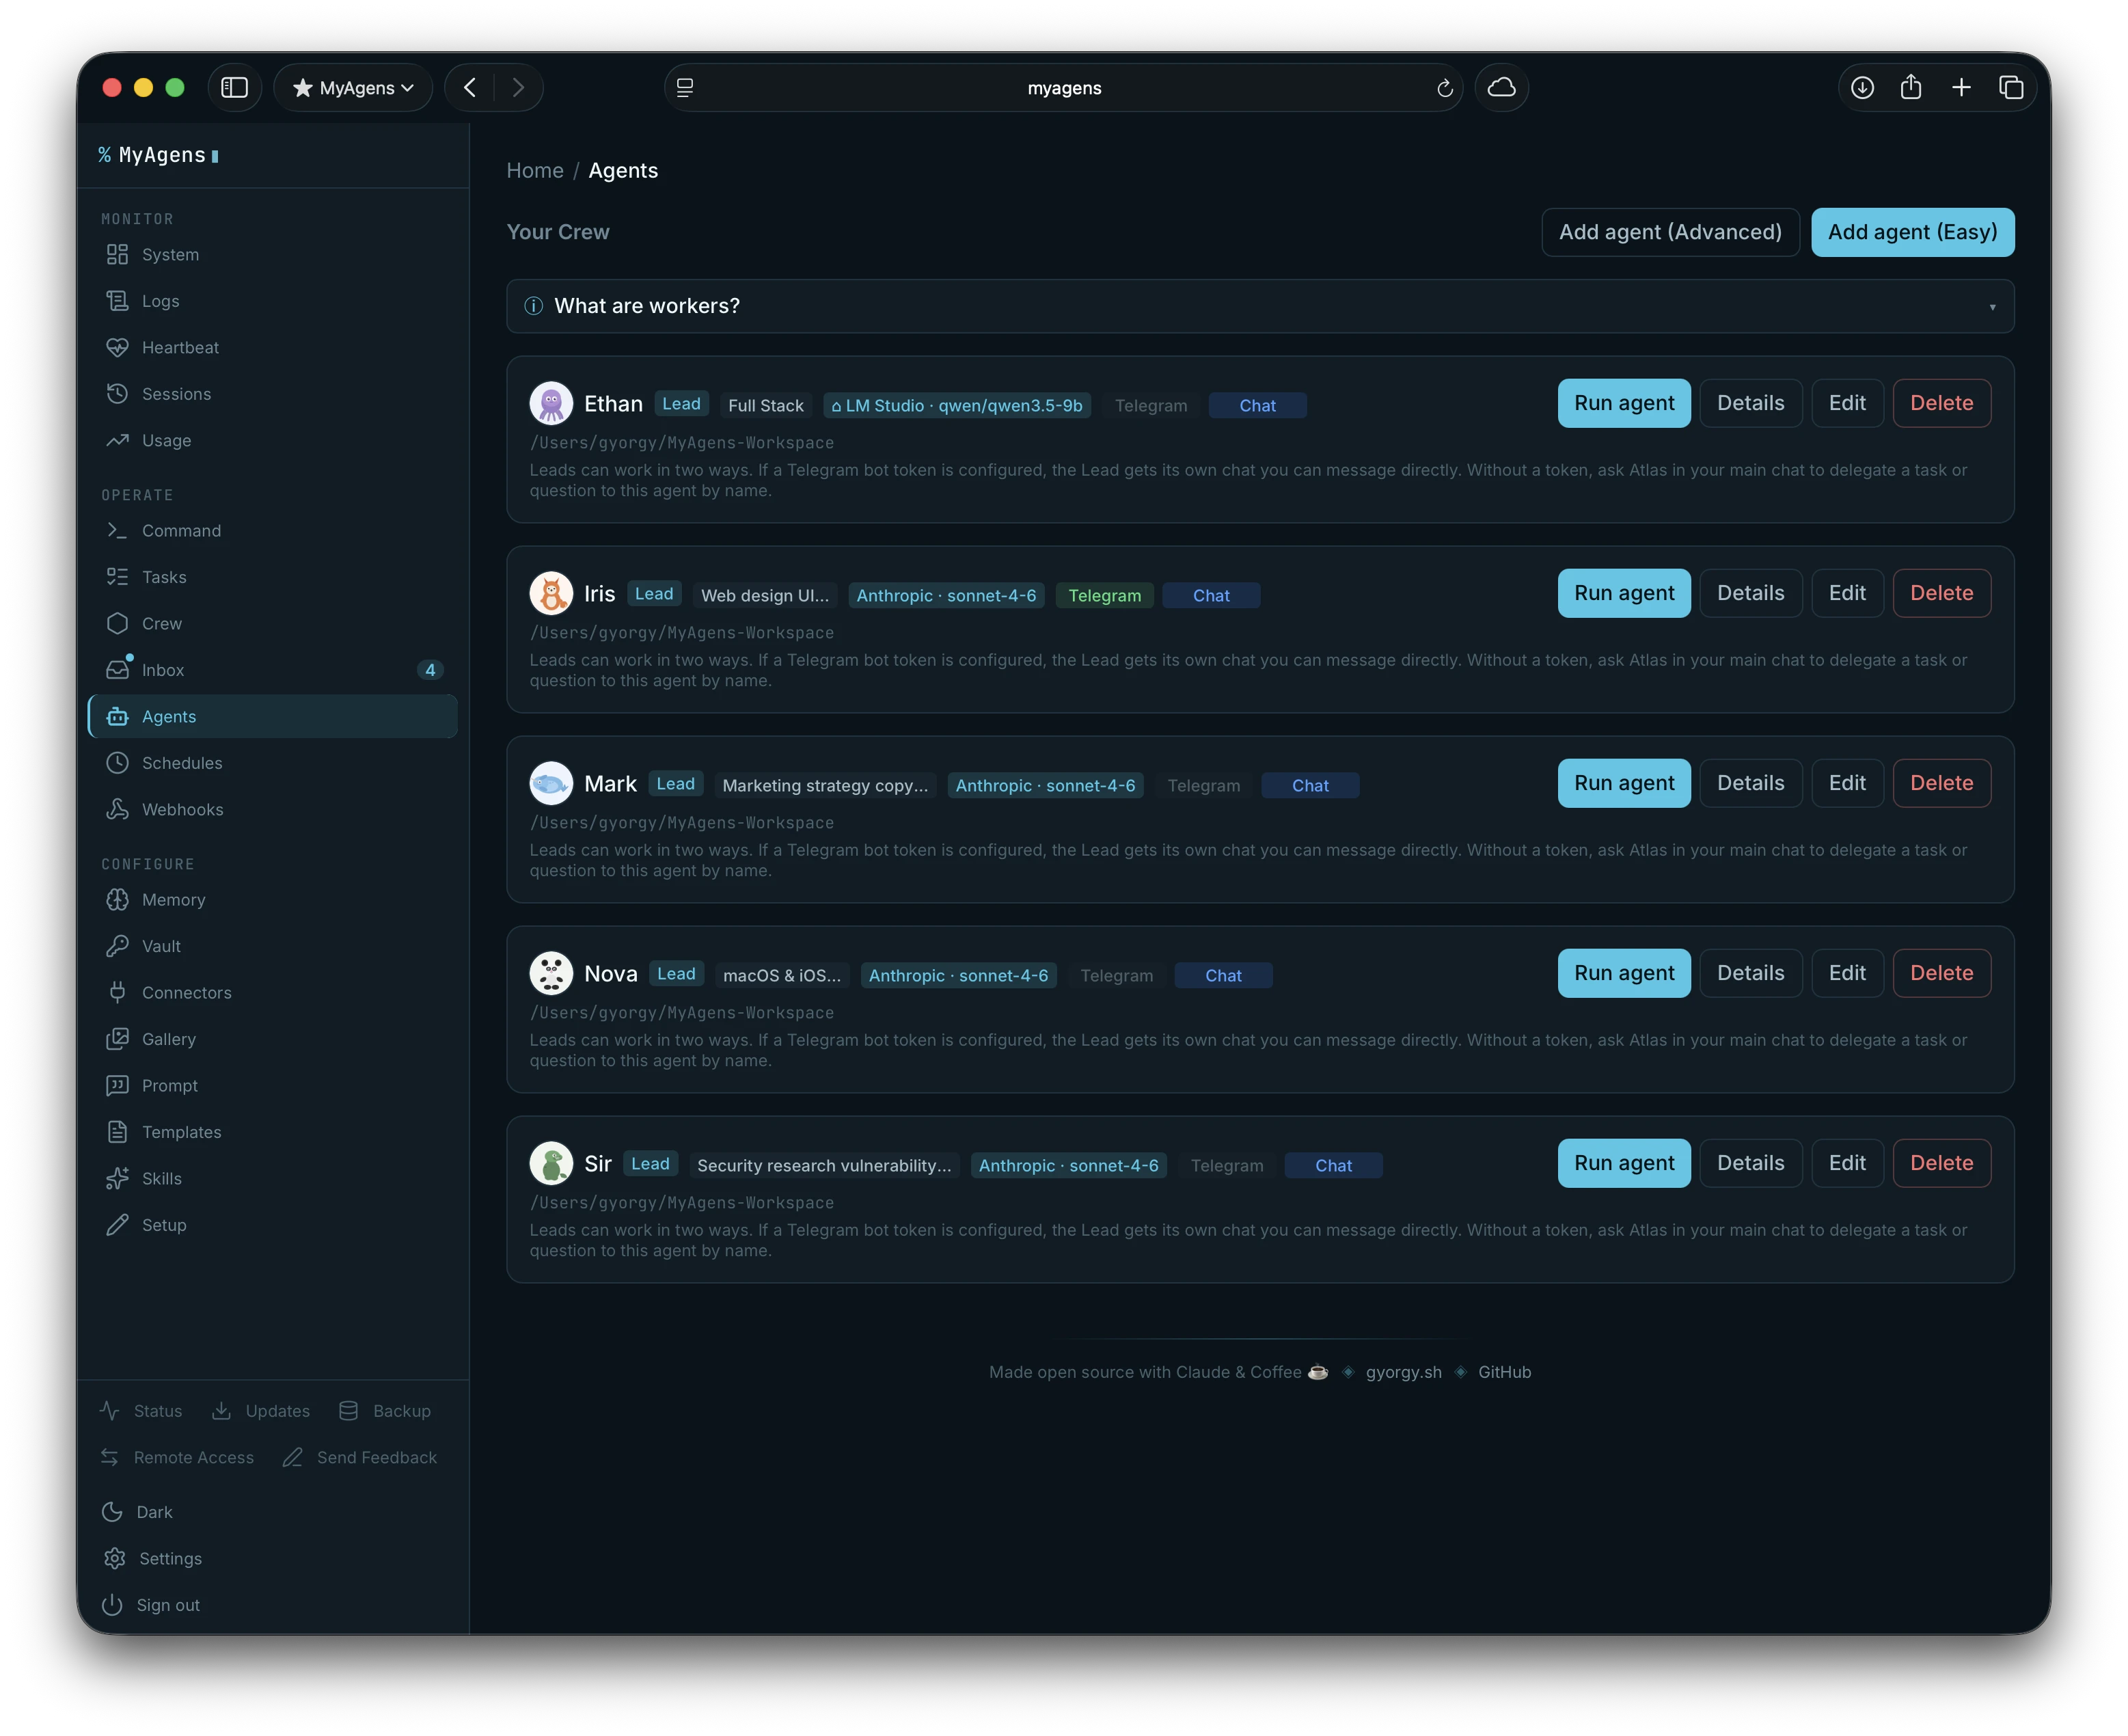Viewport: 2128px width, 1736px height.
Task: Open Chat with Sir
Action: point(1333,1165)
